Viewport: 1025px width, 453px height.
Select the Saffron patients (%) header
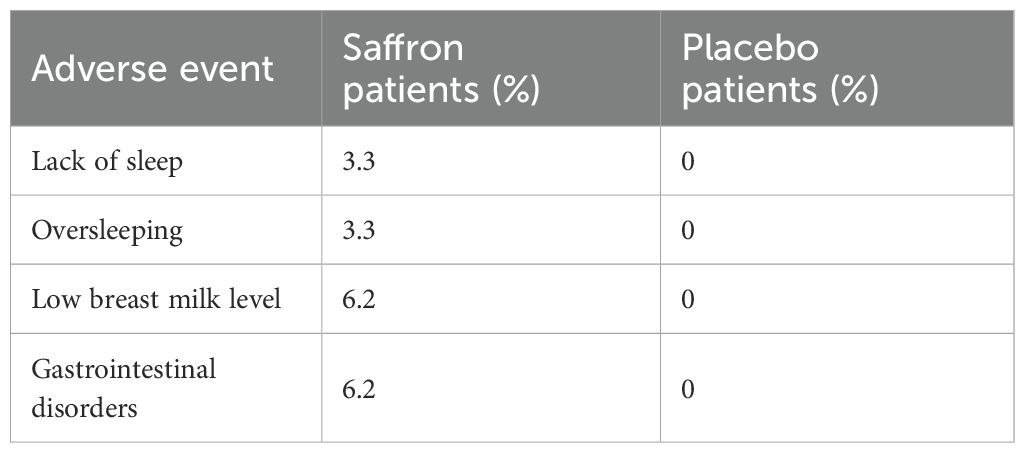[442, 68]
